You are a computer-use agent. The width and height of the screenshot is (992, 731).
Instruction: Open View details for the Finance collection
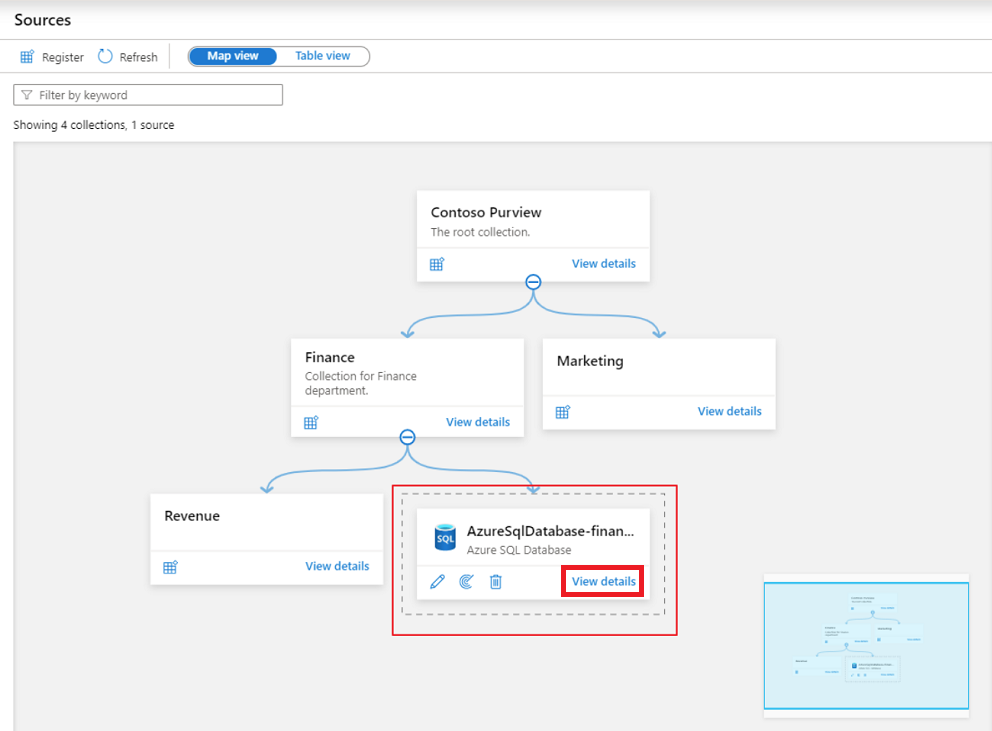[x=478, y=422]
